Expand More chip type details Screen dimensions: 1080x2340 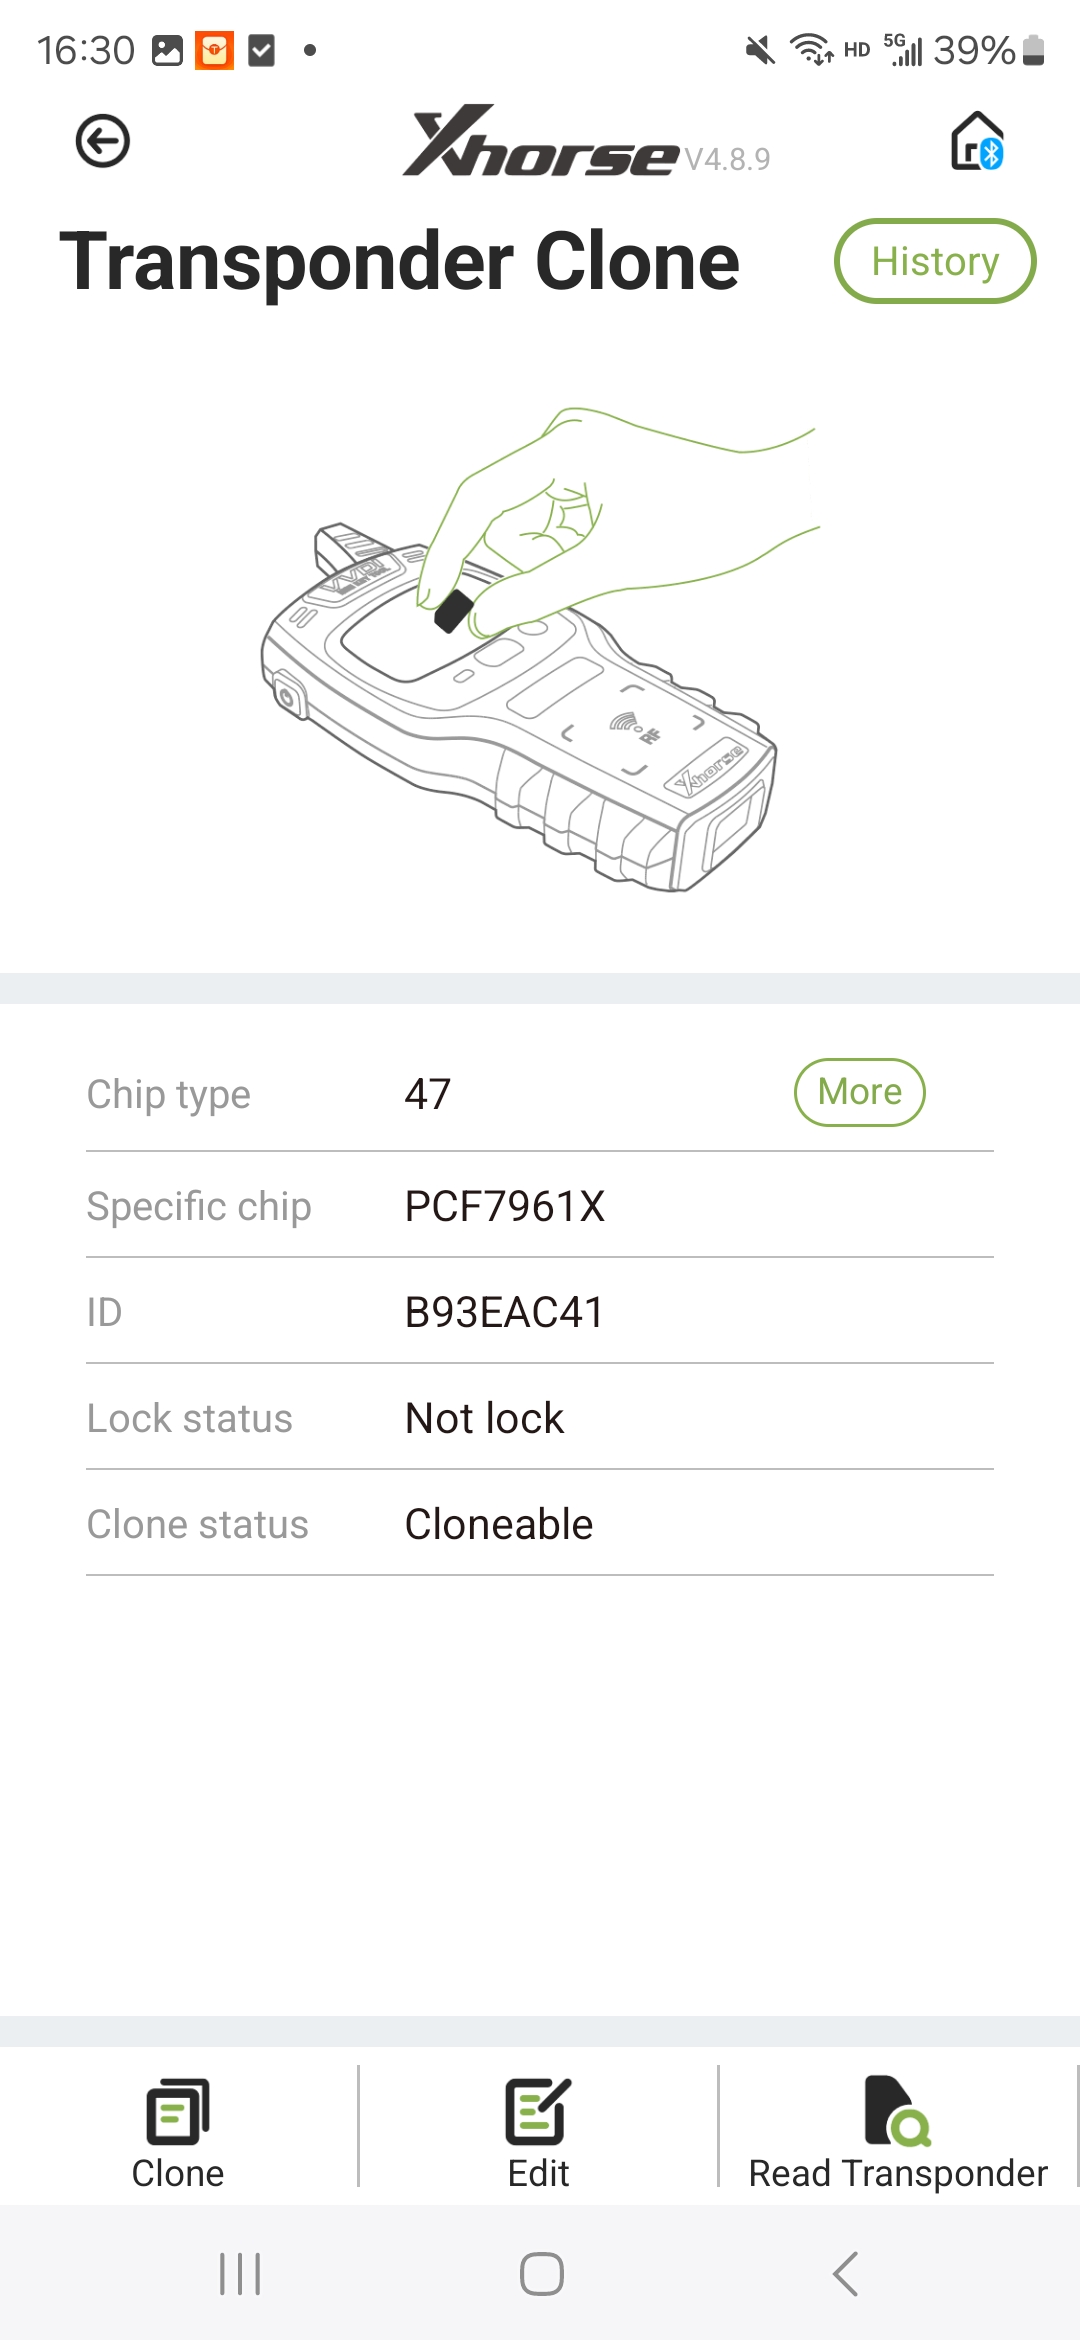859,1092
